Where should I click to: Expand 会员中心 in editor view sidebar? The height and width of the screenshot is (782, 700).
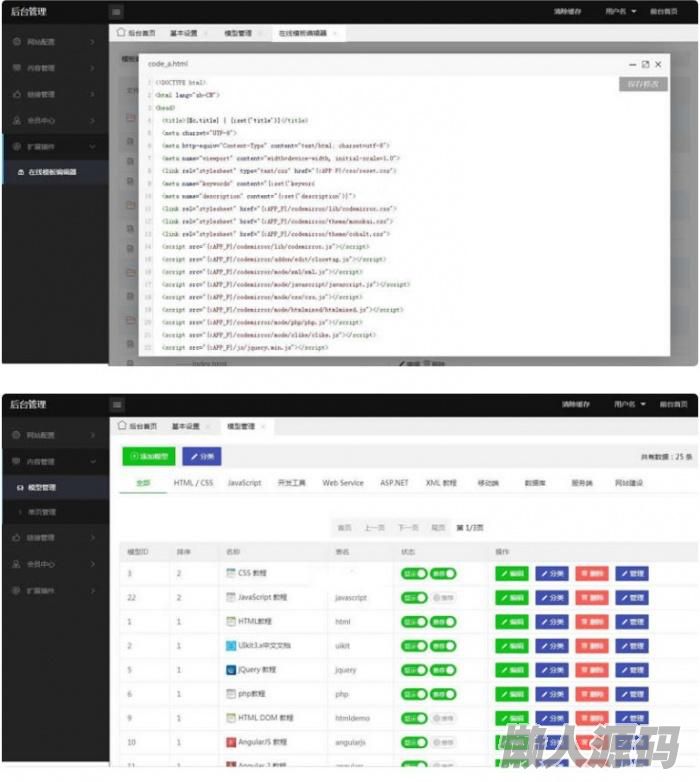tap(92, 120)
